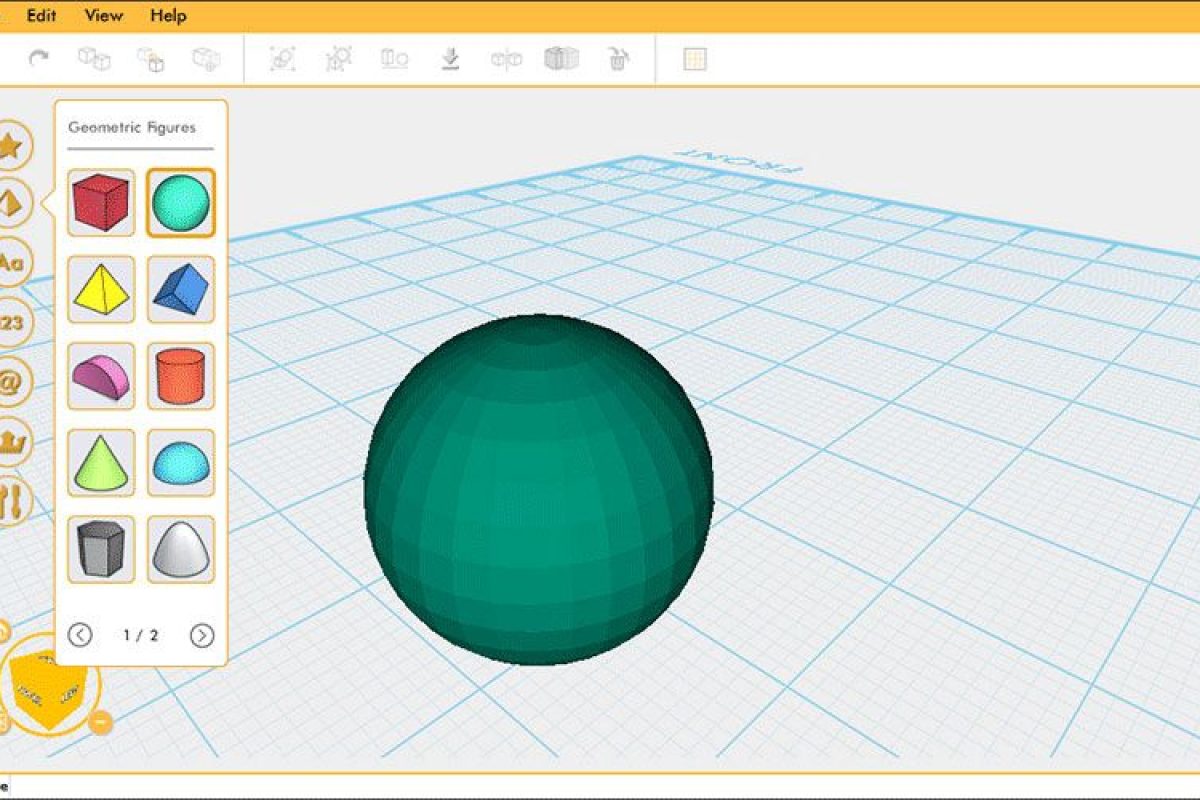Click the scale object toolbar icon
1200x800 pixels.
[339, 59]
